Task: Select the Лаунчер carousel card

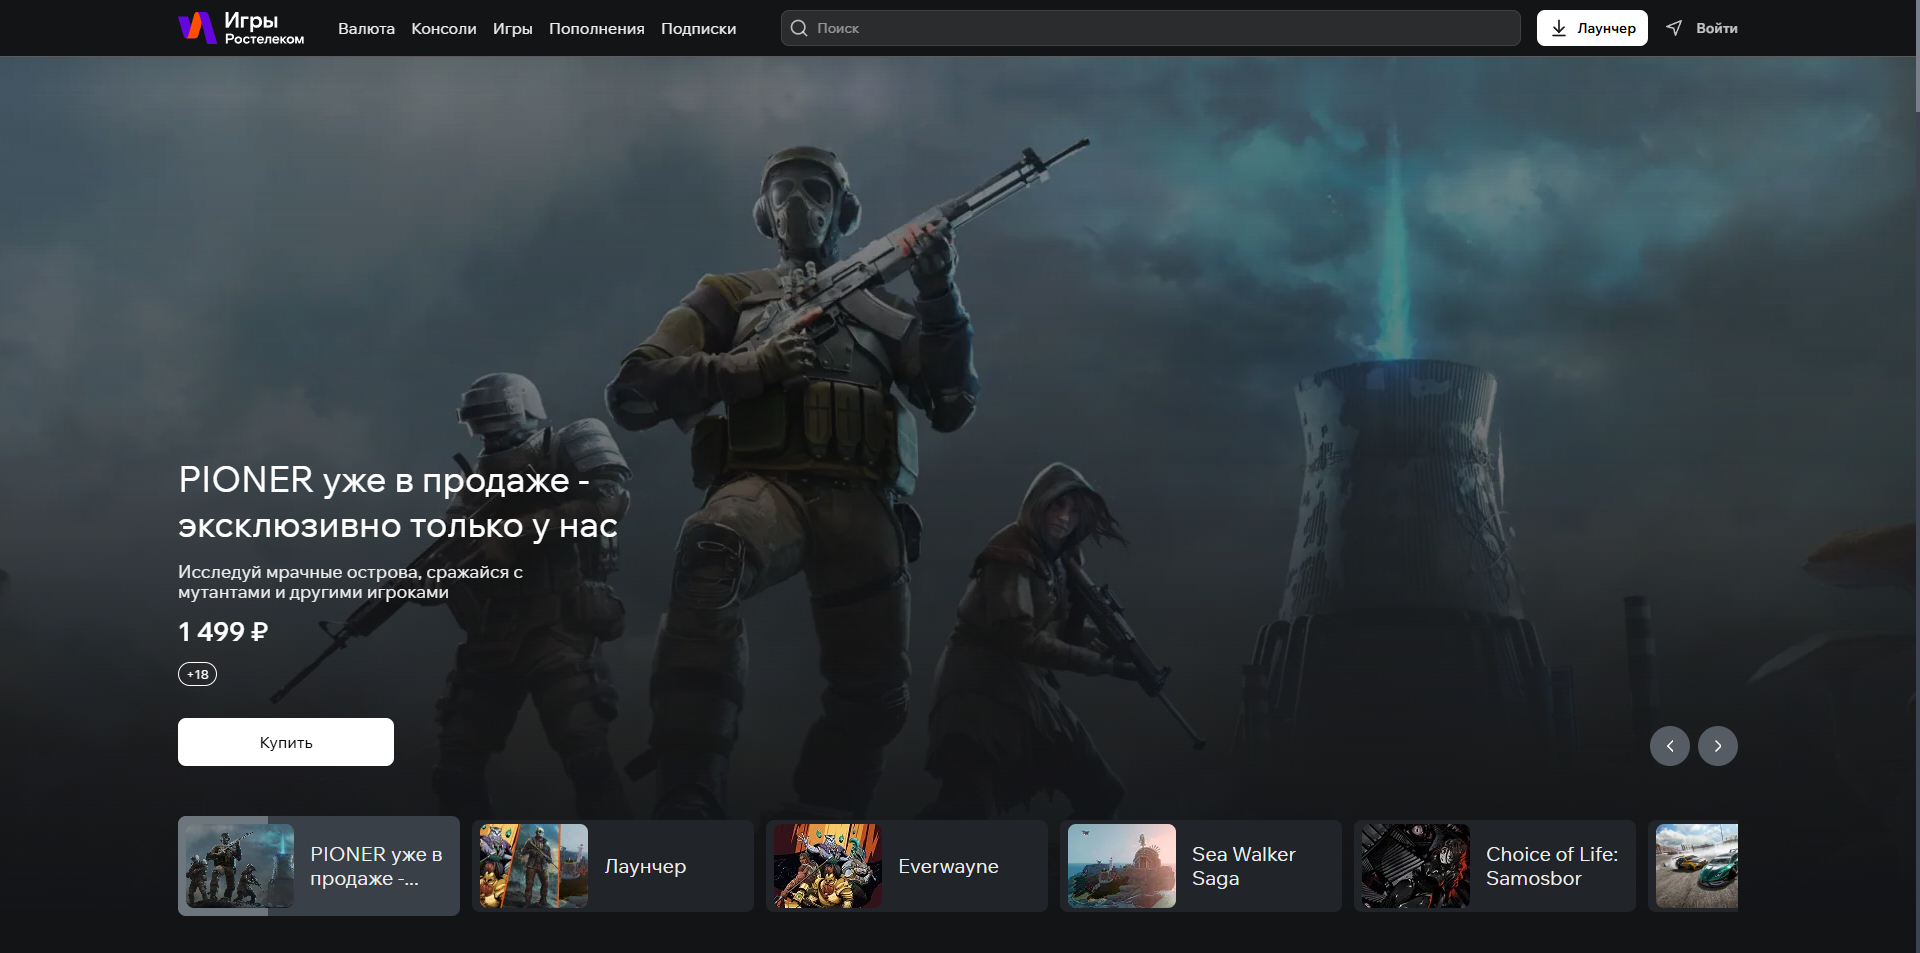Action: [612, 866]
